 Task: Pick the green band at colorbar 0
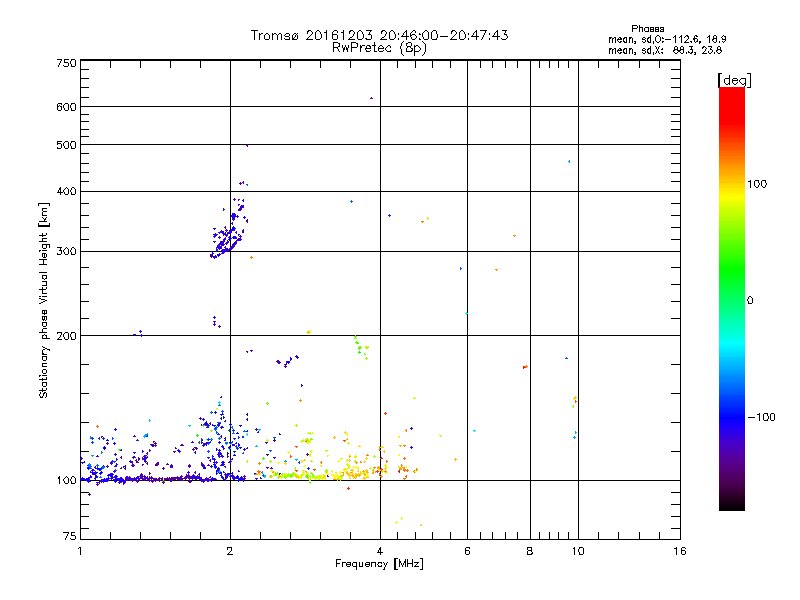click(732, 299)
